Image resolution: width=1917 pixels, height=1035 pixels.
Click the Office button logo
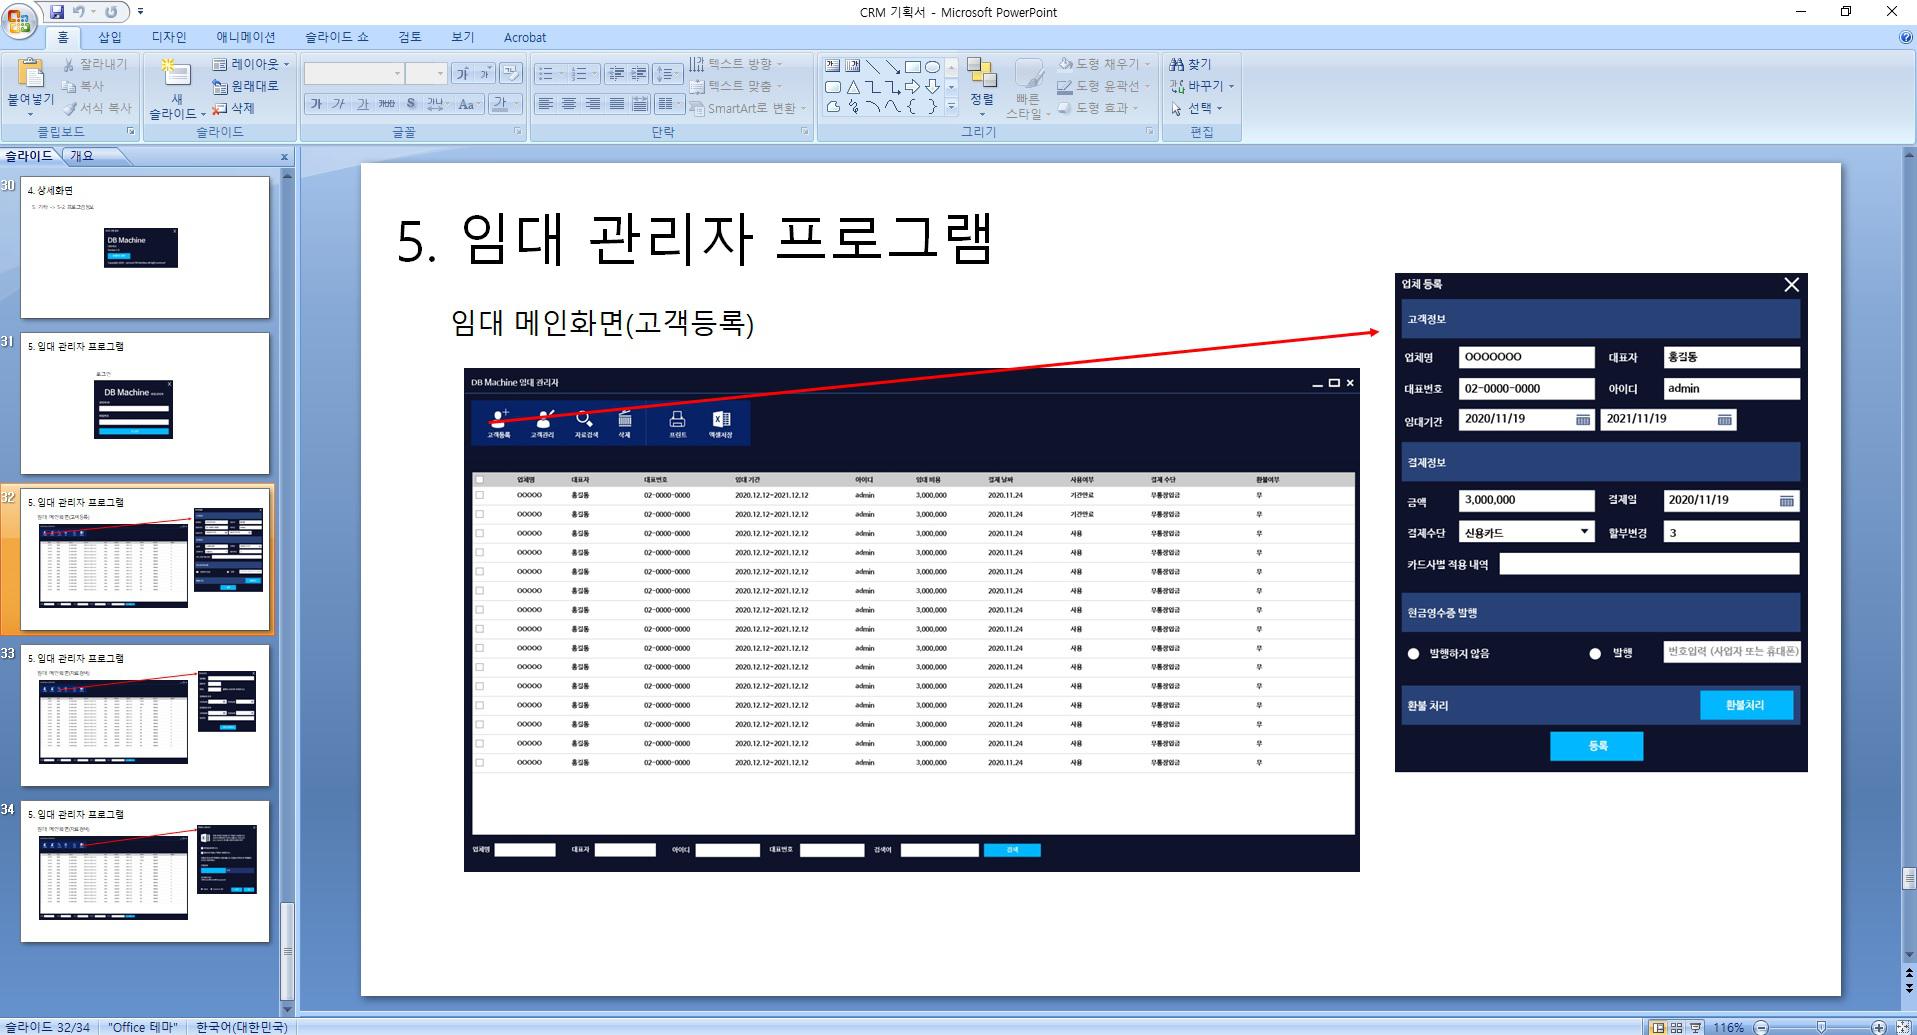(21, 19)
